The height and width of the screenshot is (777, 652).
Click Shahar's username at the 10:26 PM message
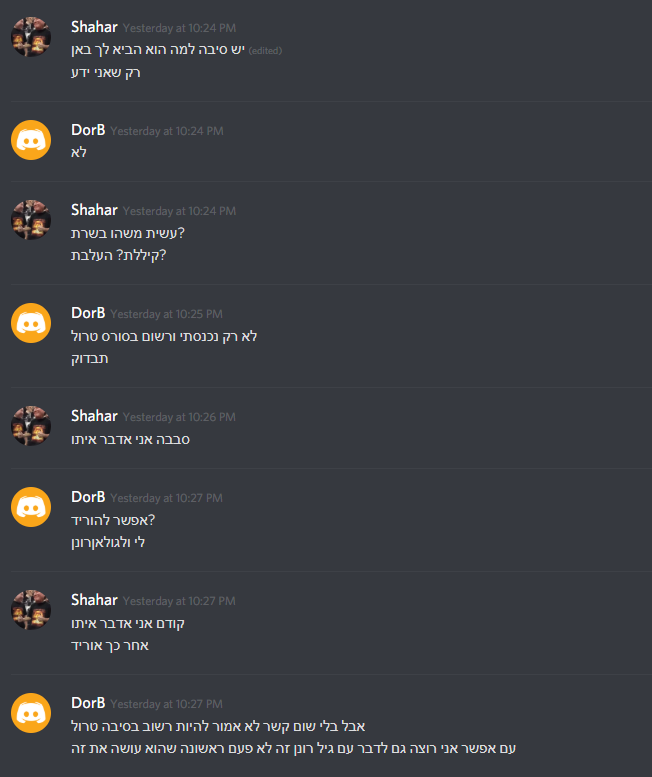(94, 416)
